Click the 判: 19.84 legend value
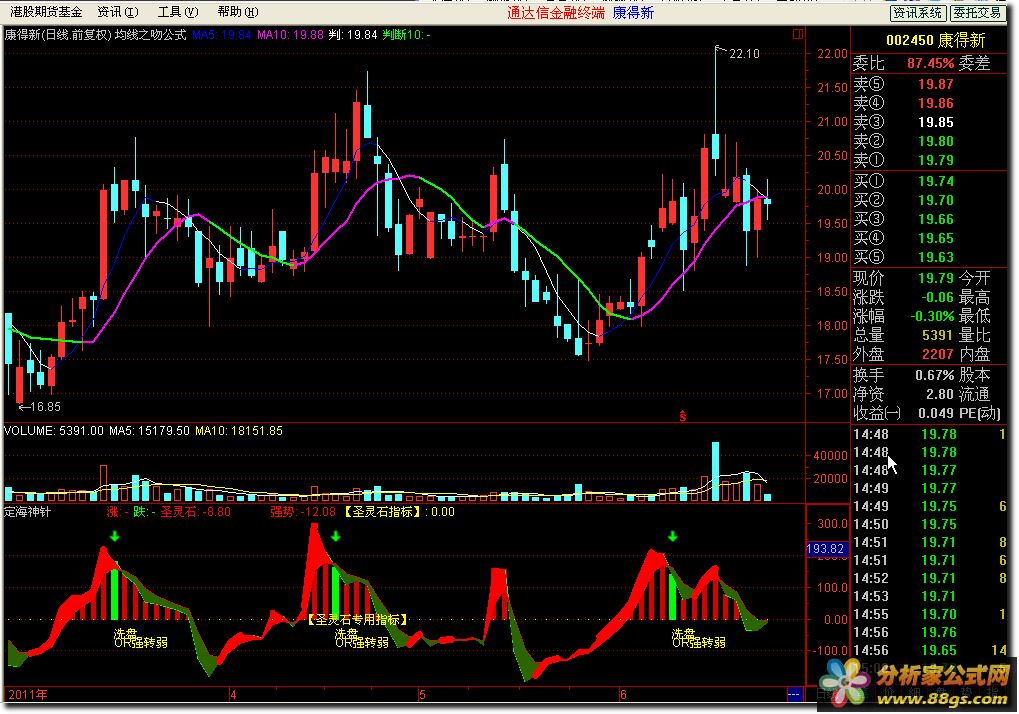 [353, 34]
